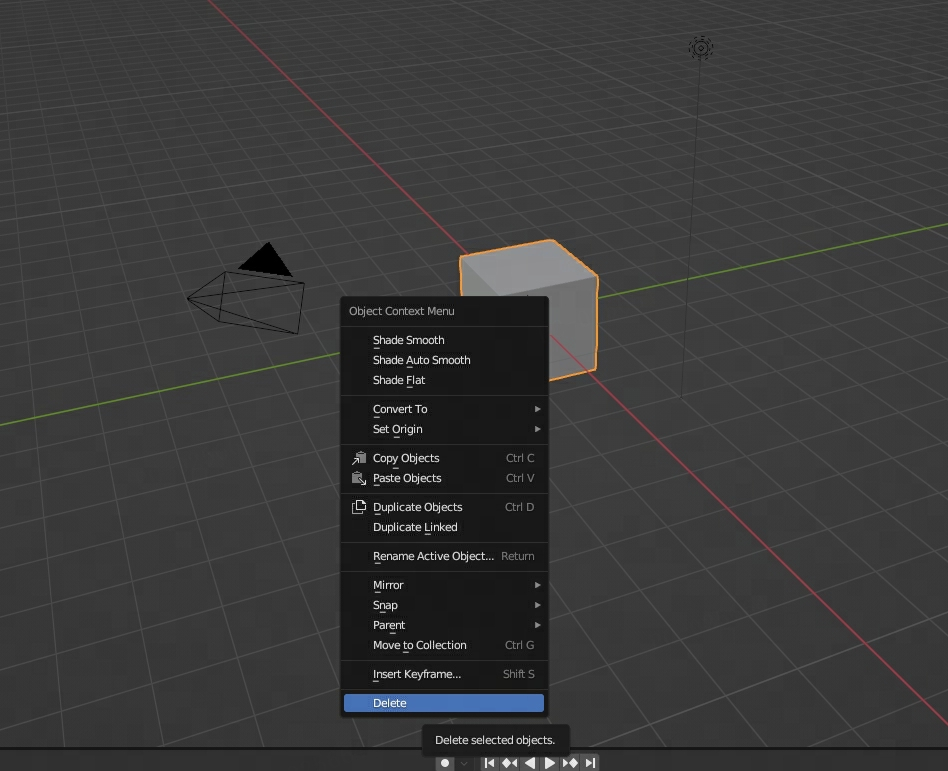This screenshot has height=771, width=948.
Task: Choose Rename Active Object option
Action: (434, 556)
